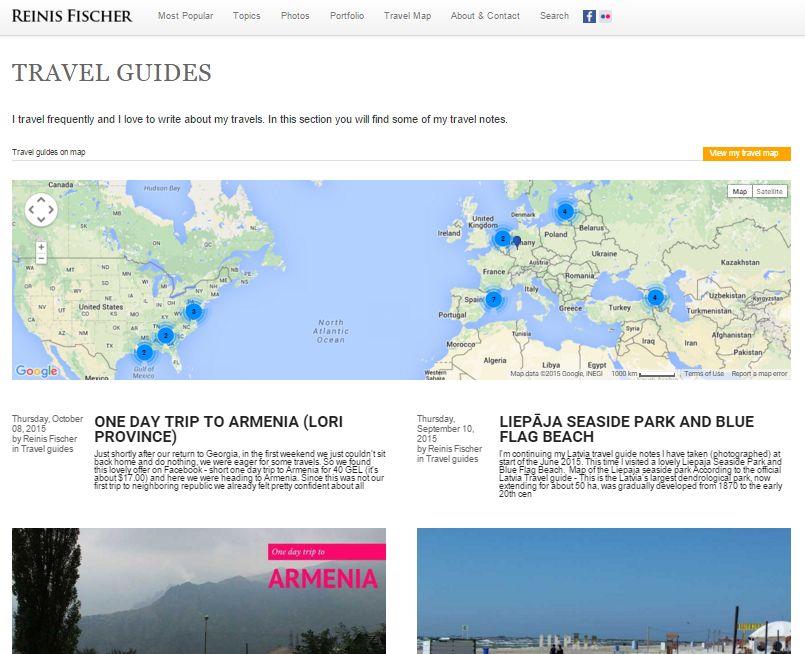Open Portfolio menu item
The image size is (805, 654).
pos(347,16)
